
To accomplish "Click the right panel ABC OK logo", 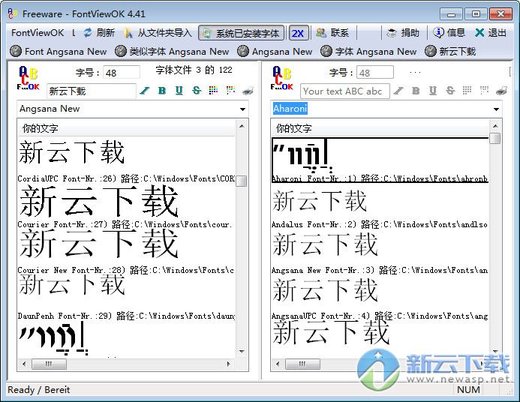I will click(282, 78).
